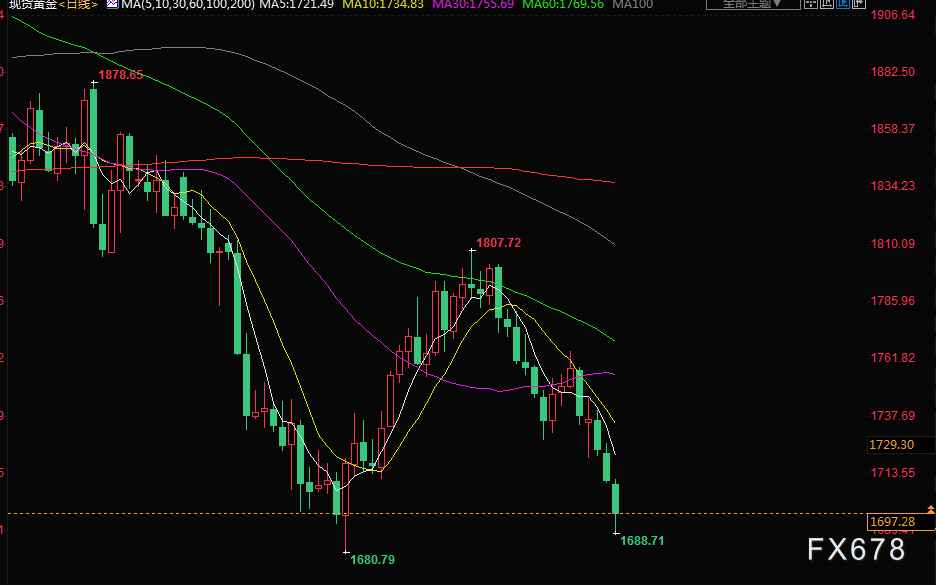
Task: Click the 1729.30 price label on axis
Action: tap(893, 444)
